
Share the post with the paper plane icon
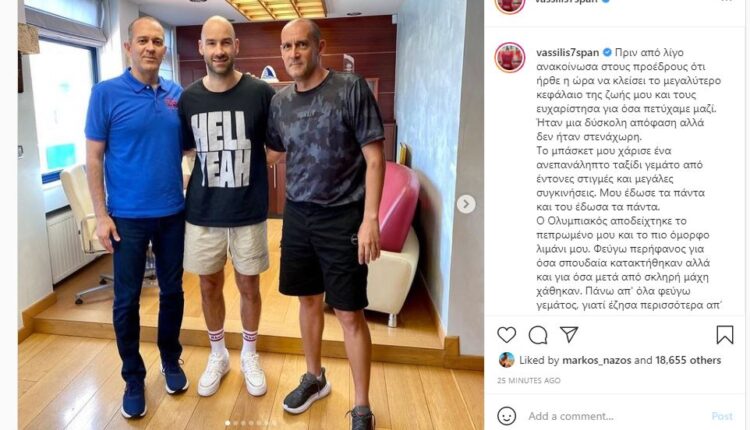click(569, 334)
